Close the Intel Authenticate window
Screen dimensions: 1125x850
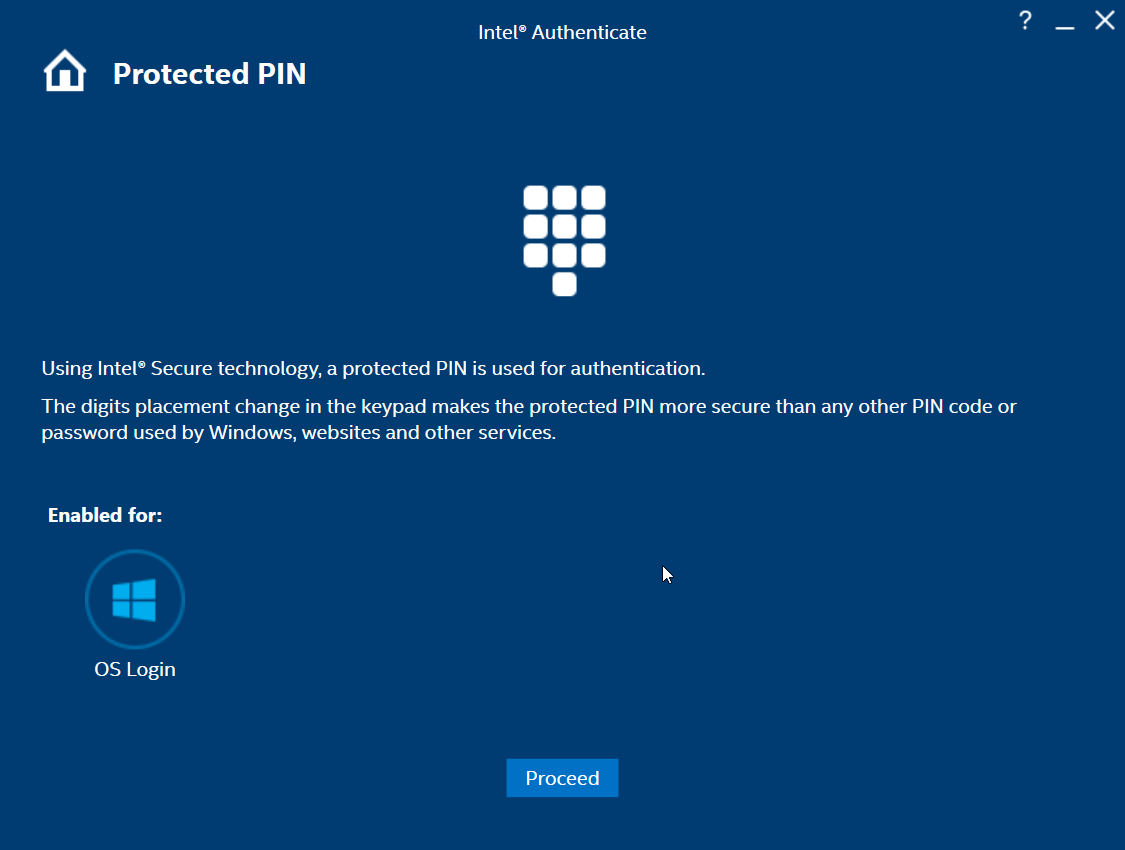(x=1105, y=20)
